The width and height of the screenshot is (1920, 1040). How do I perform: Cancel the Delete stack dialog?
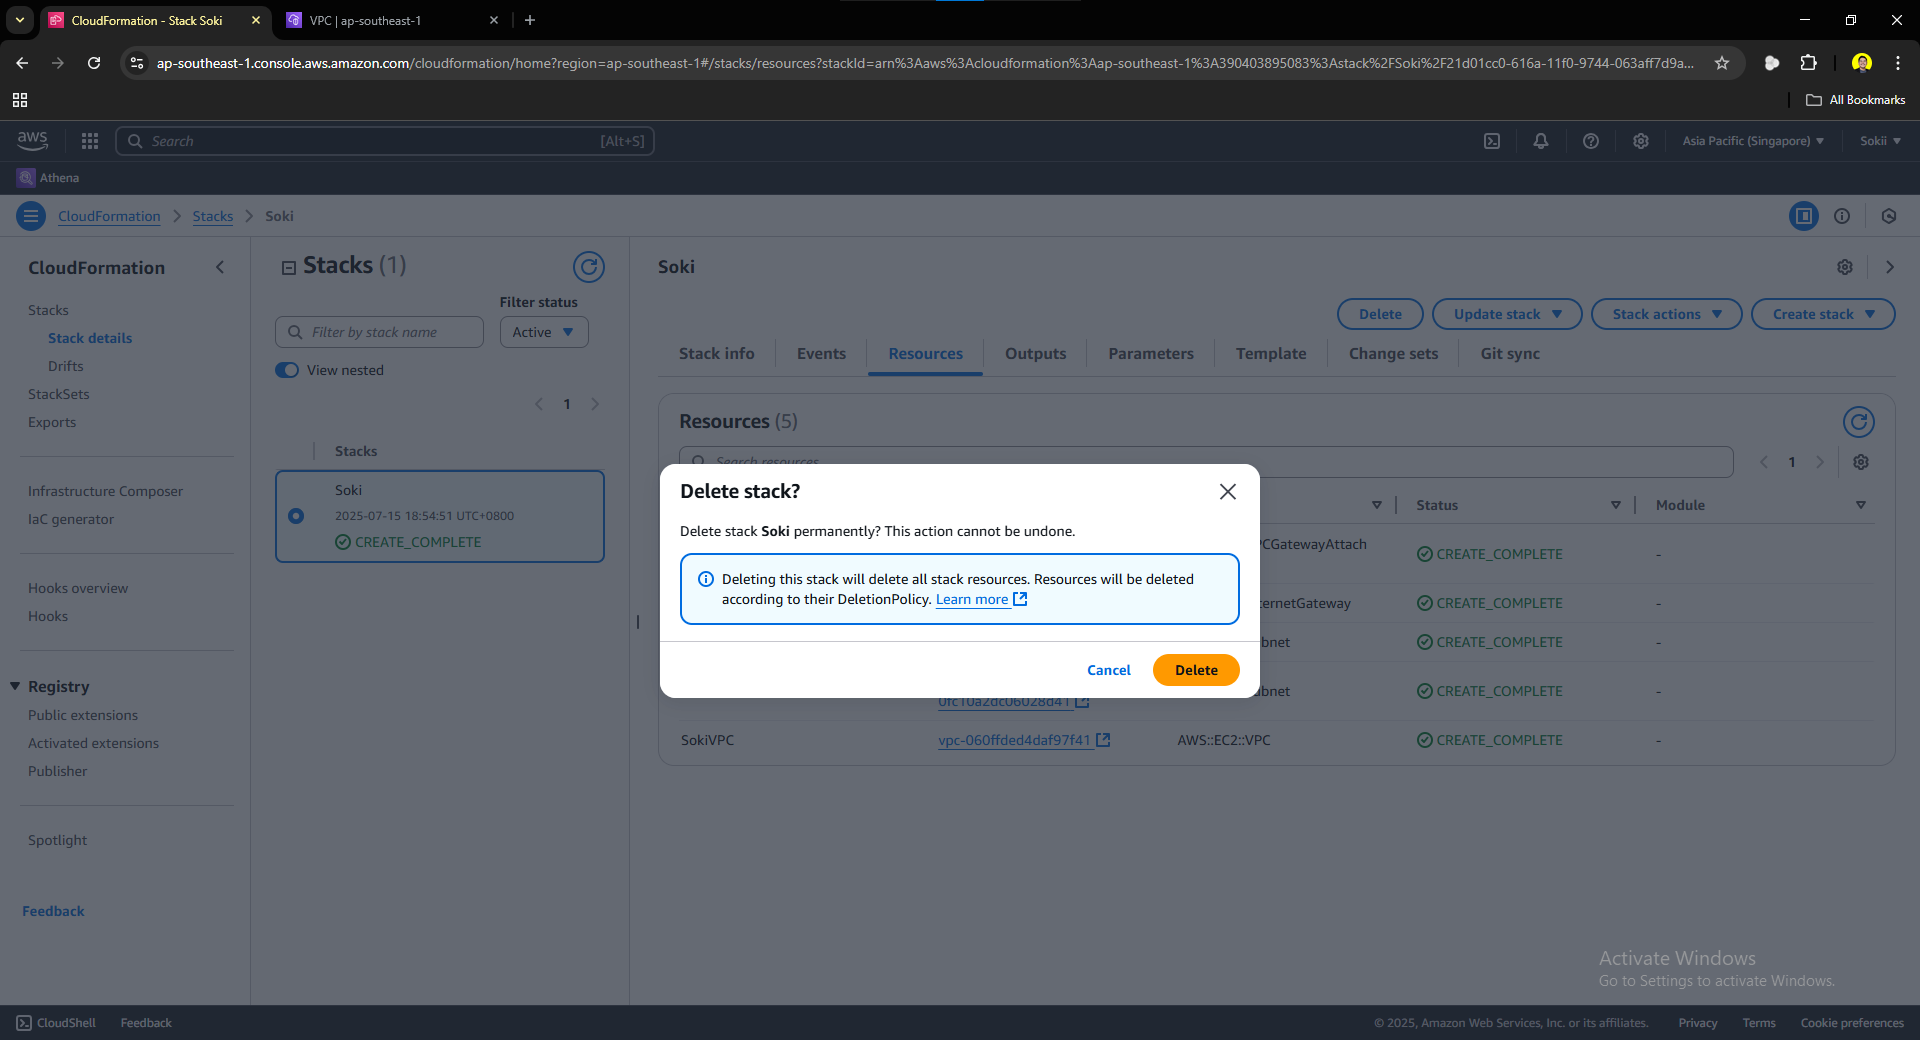[x=1108, y=670]
